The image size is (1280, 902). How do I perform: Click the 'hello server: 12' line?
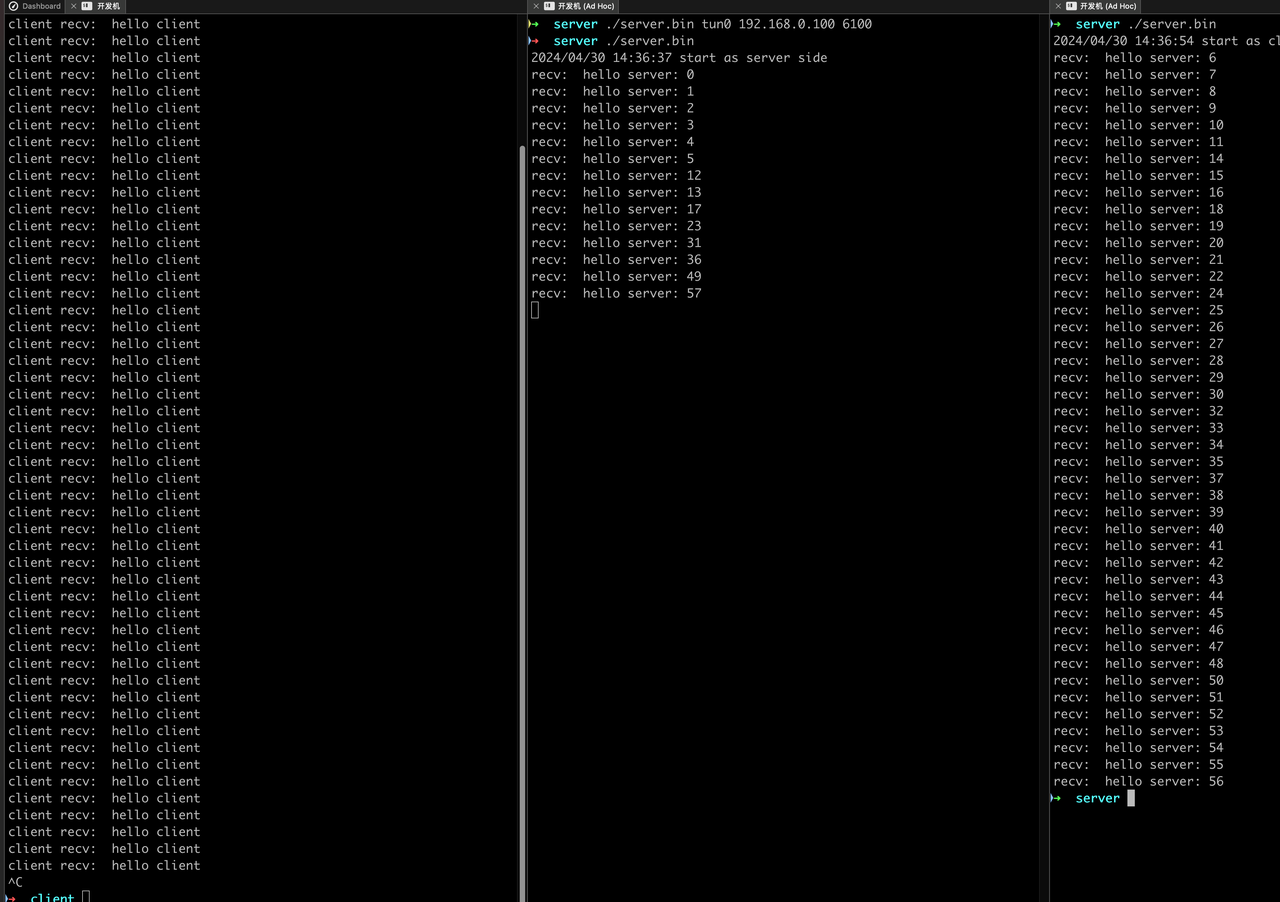point(616,175)
